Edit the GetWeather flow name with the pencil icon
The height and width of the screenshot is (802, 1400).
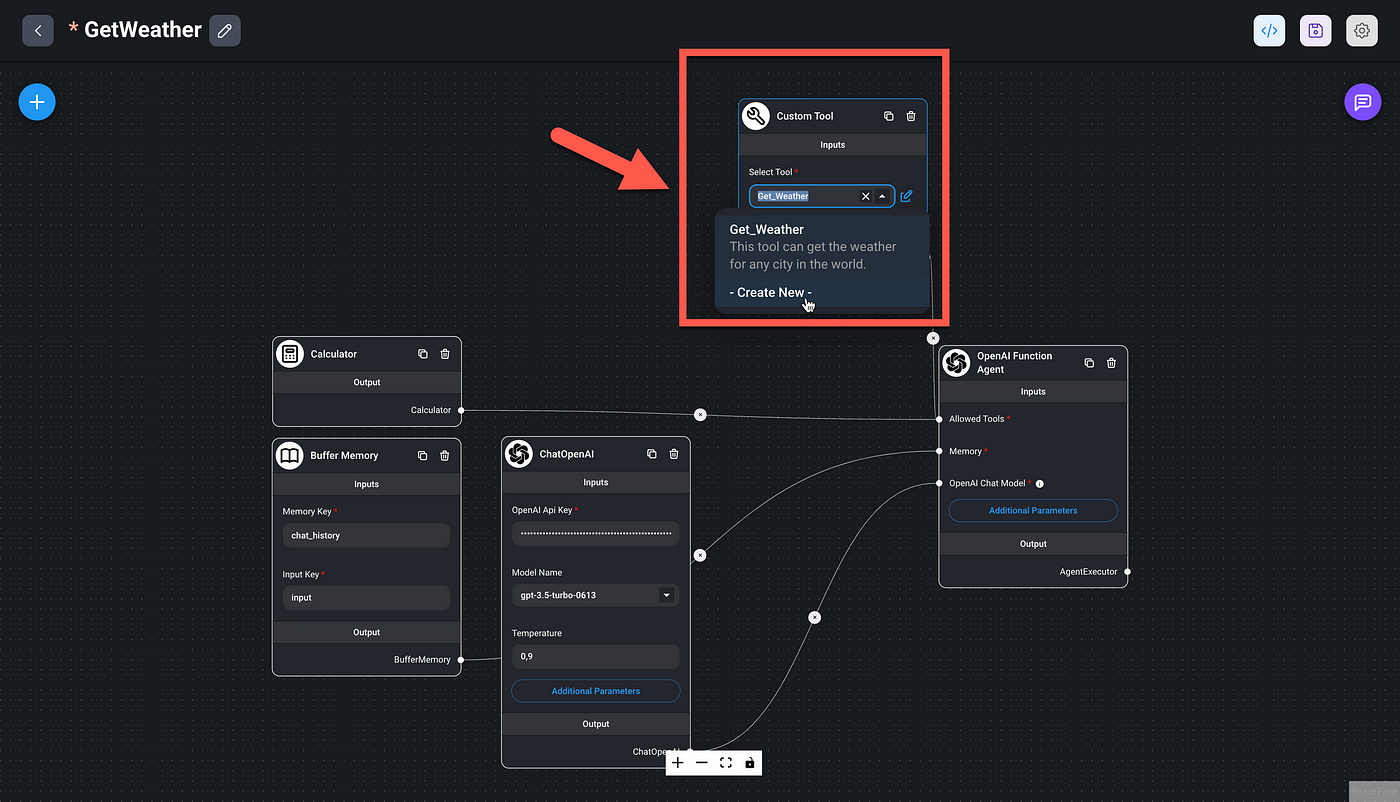[x=225, y=31]
